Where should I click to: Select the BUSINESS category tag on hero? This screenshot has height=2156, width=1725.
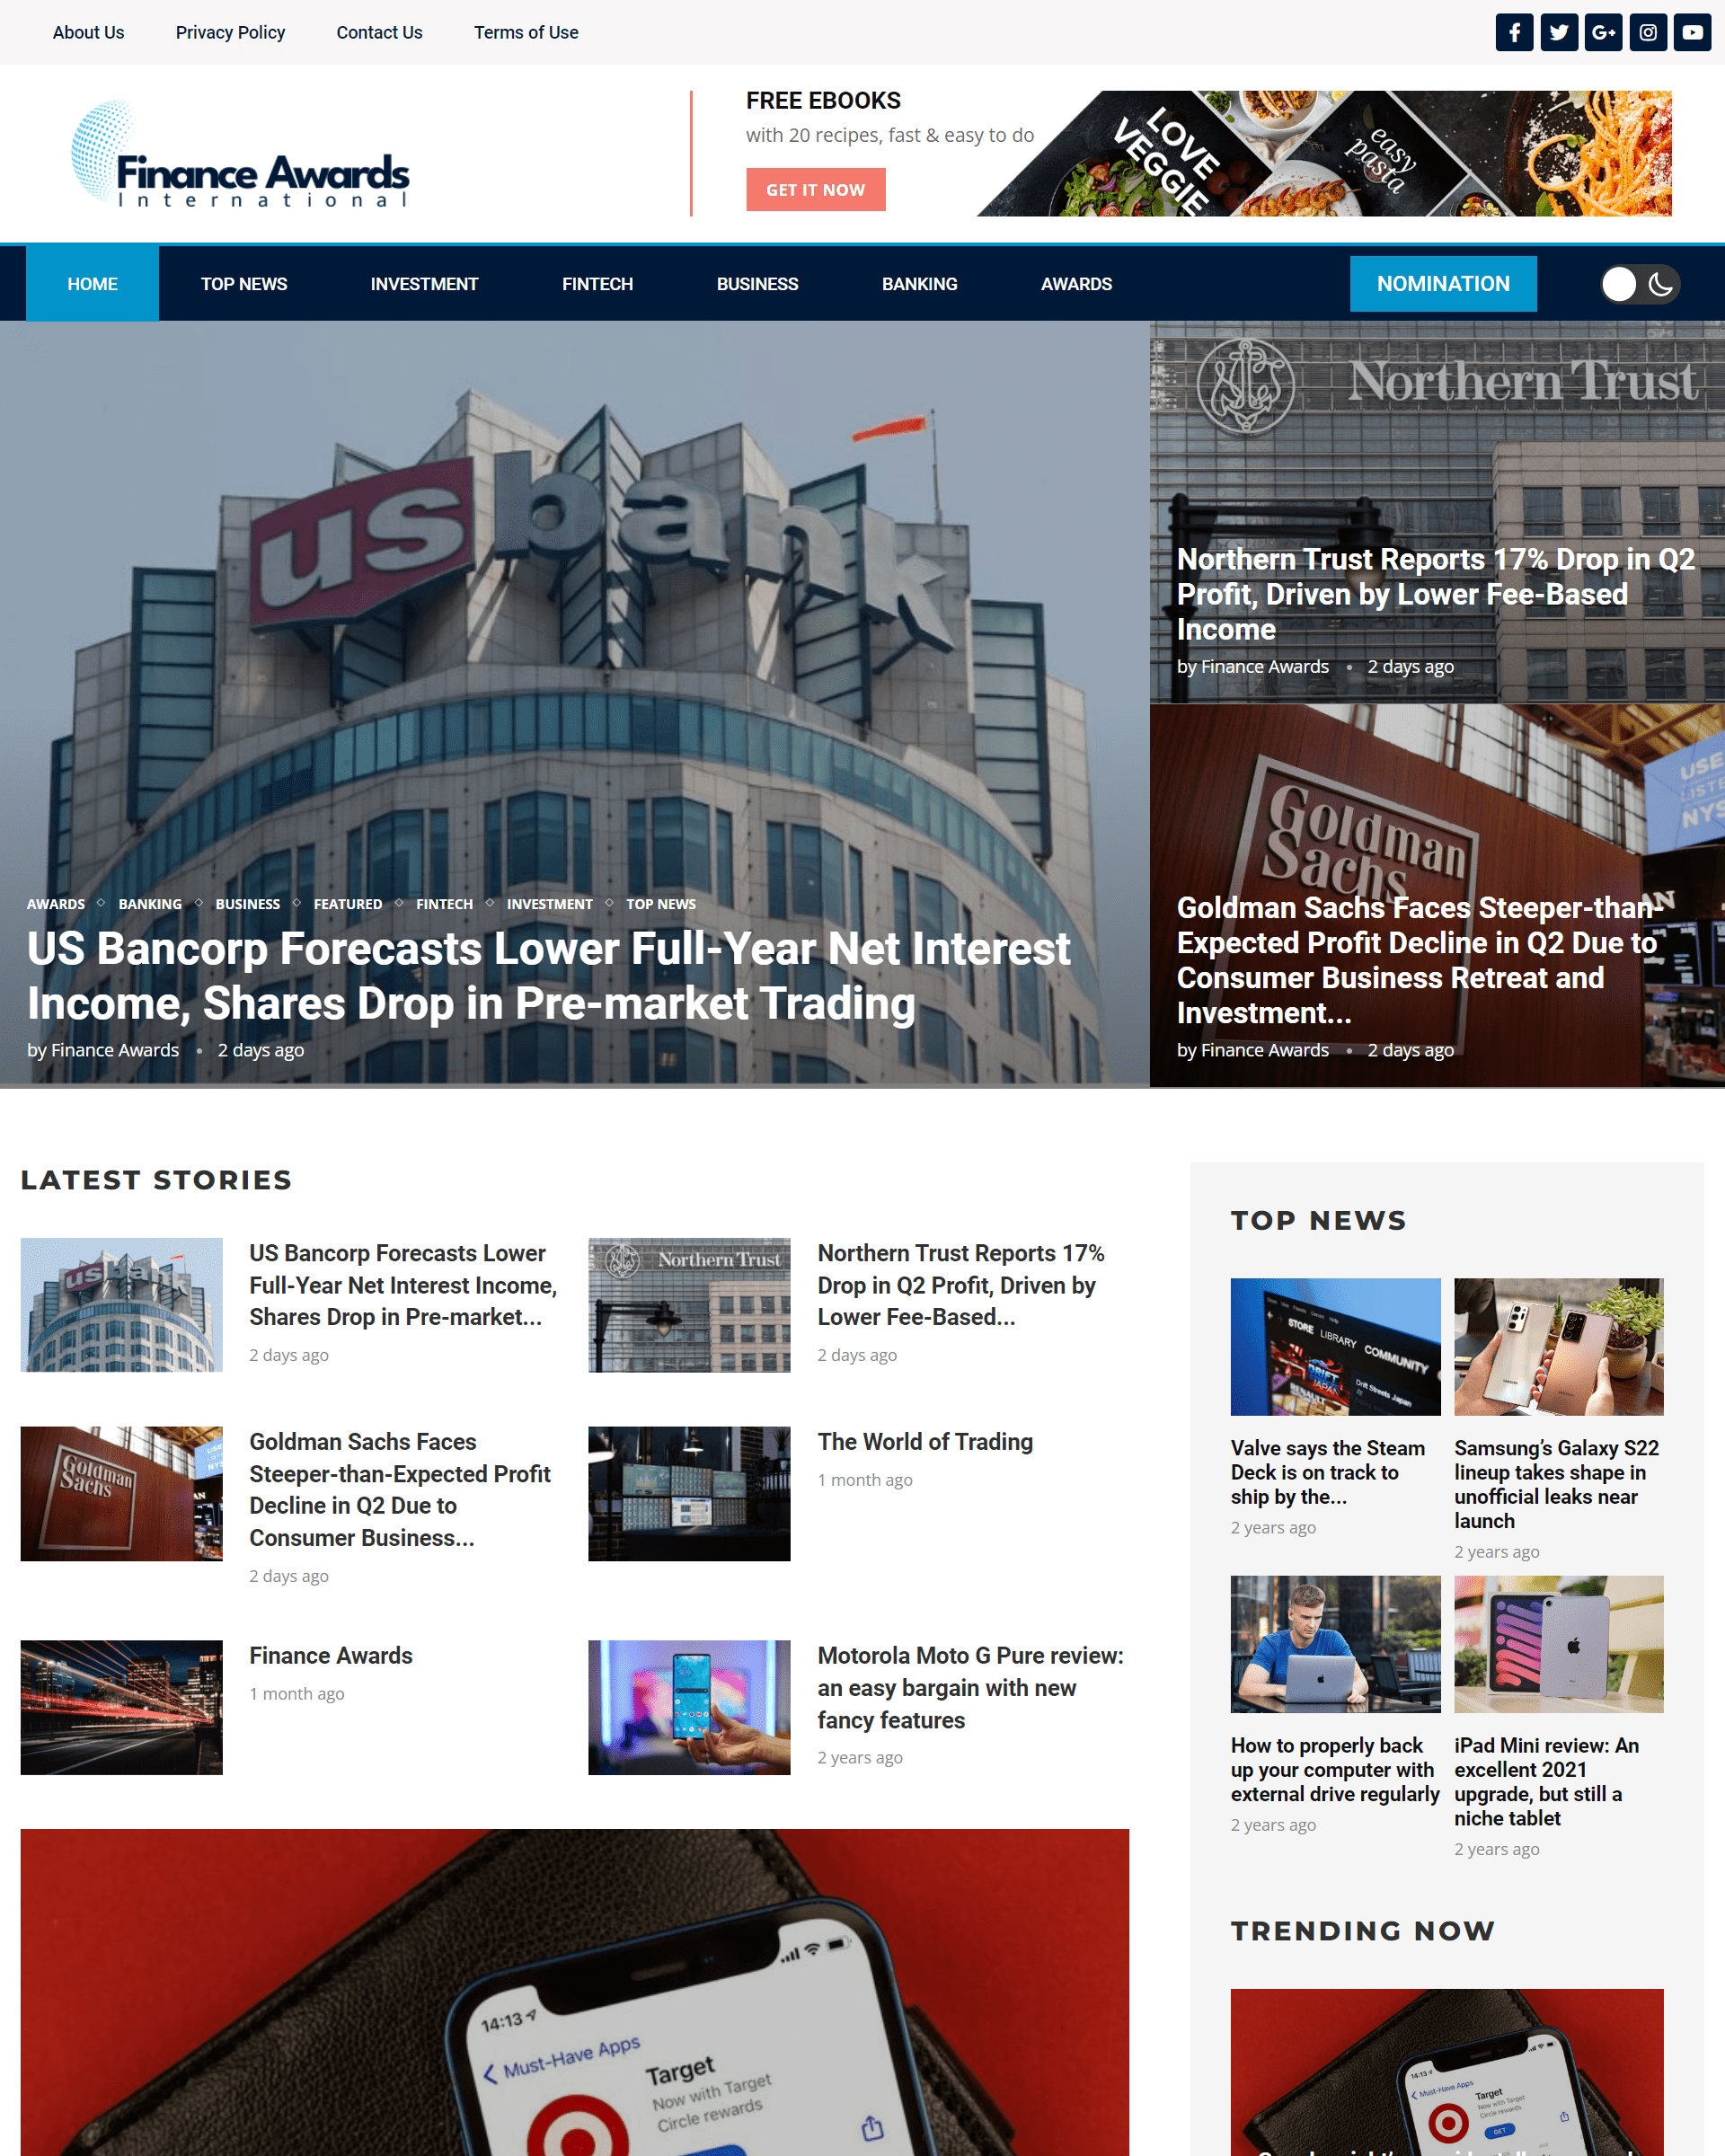(x=247, y=904)
